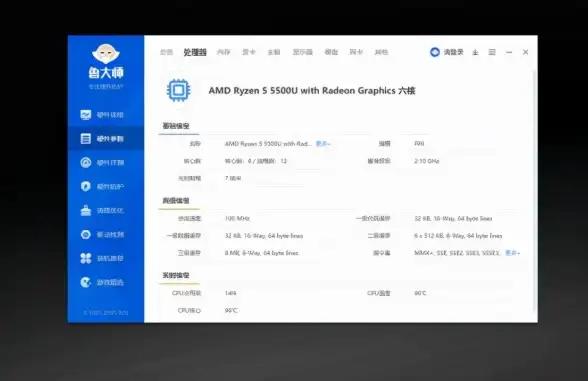Click the CPU temperature value on the right
The image size is (588, 381).
pyautogui.click(x=420, y=293)
